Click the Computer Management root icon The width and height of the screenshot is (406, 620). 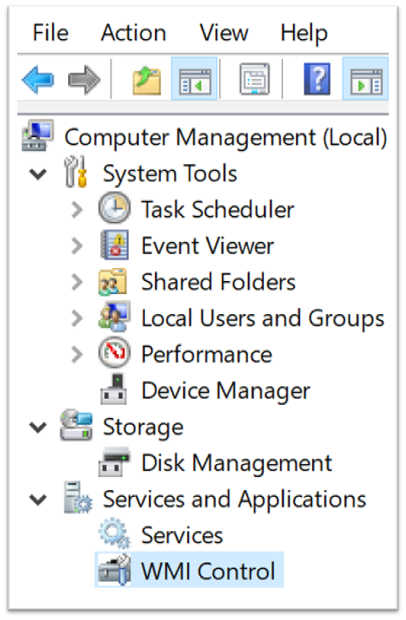click(x=38, y=136)
